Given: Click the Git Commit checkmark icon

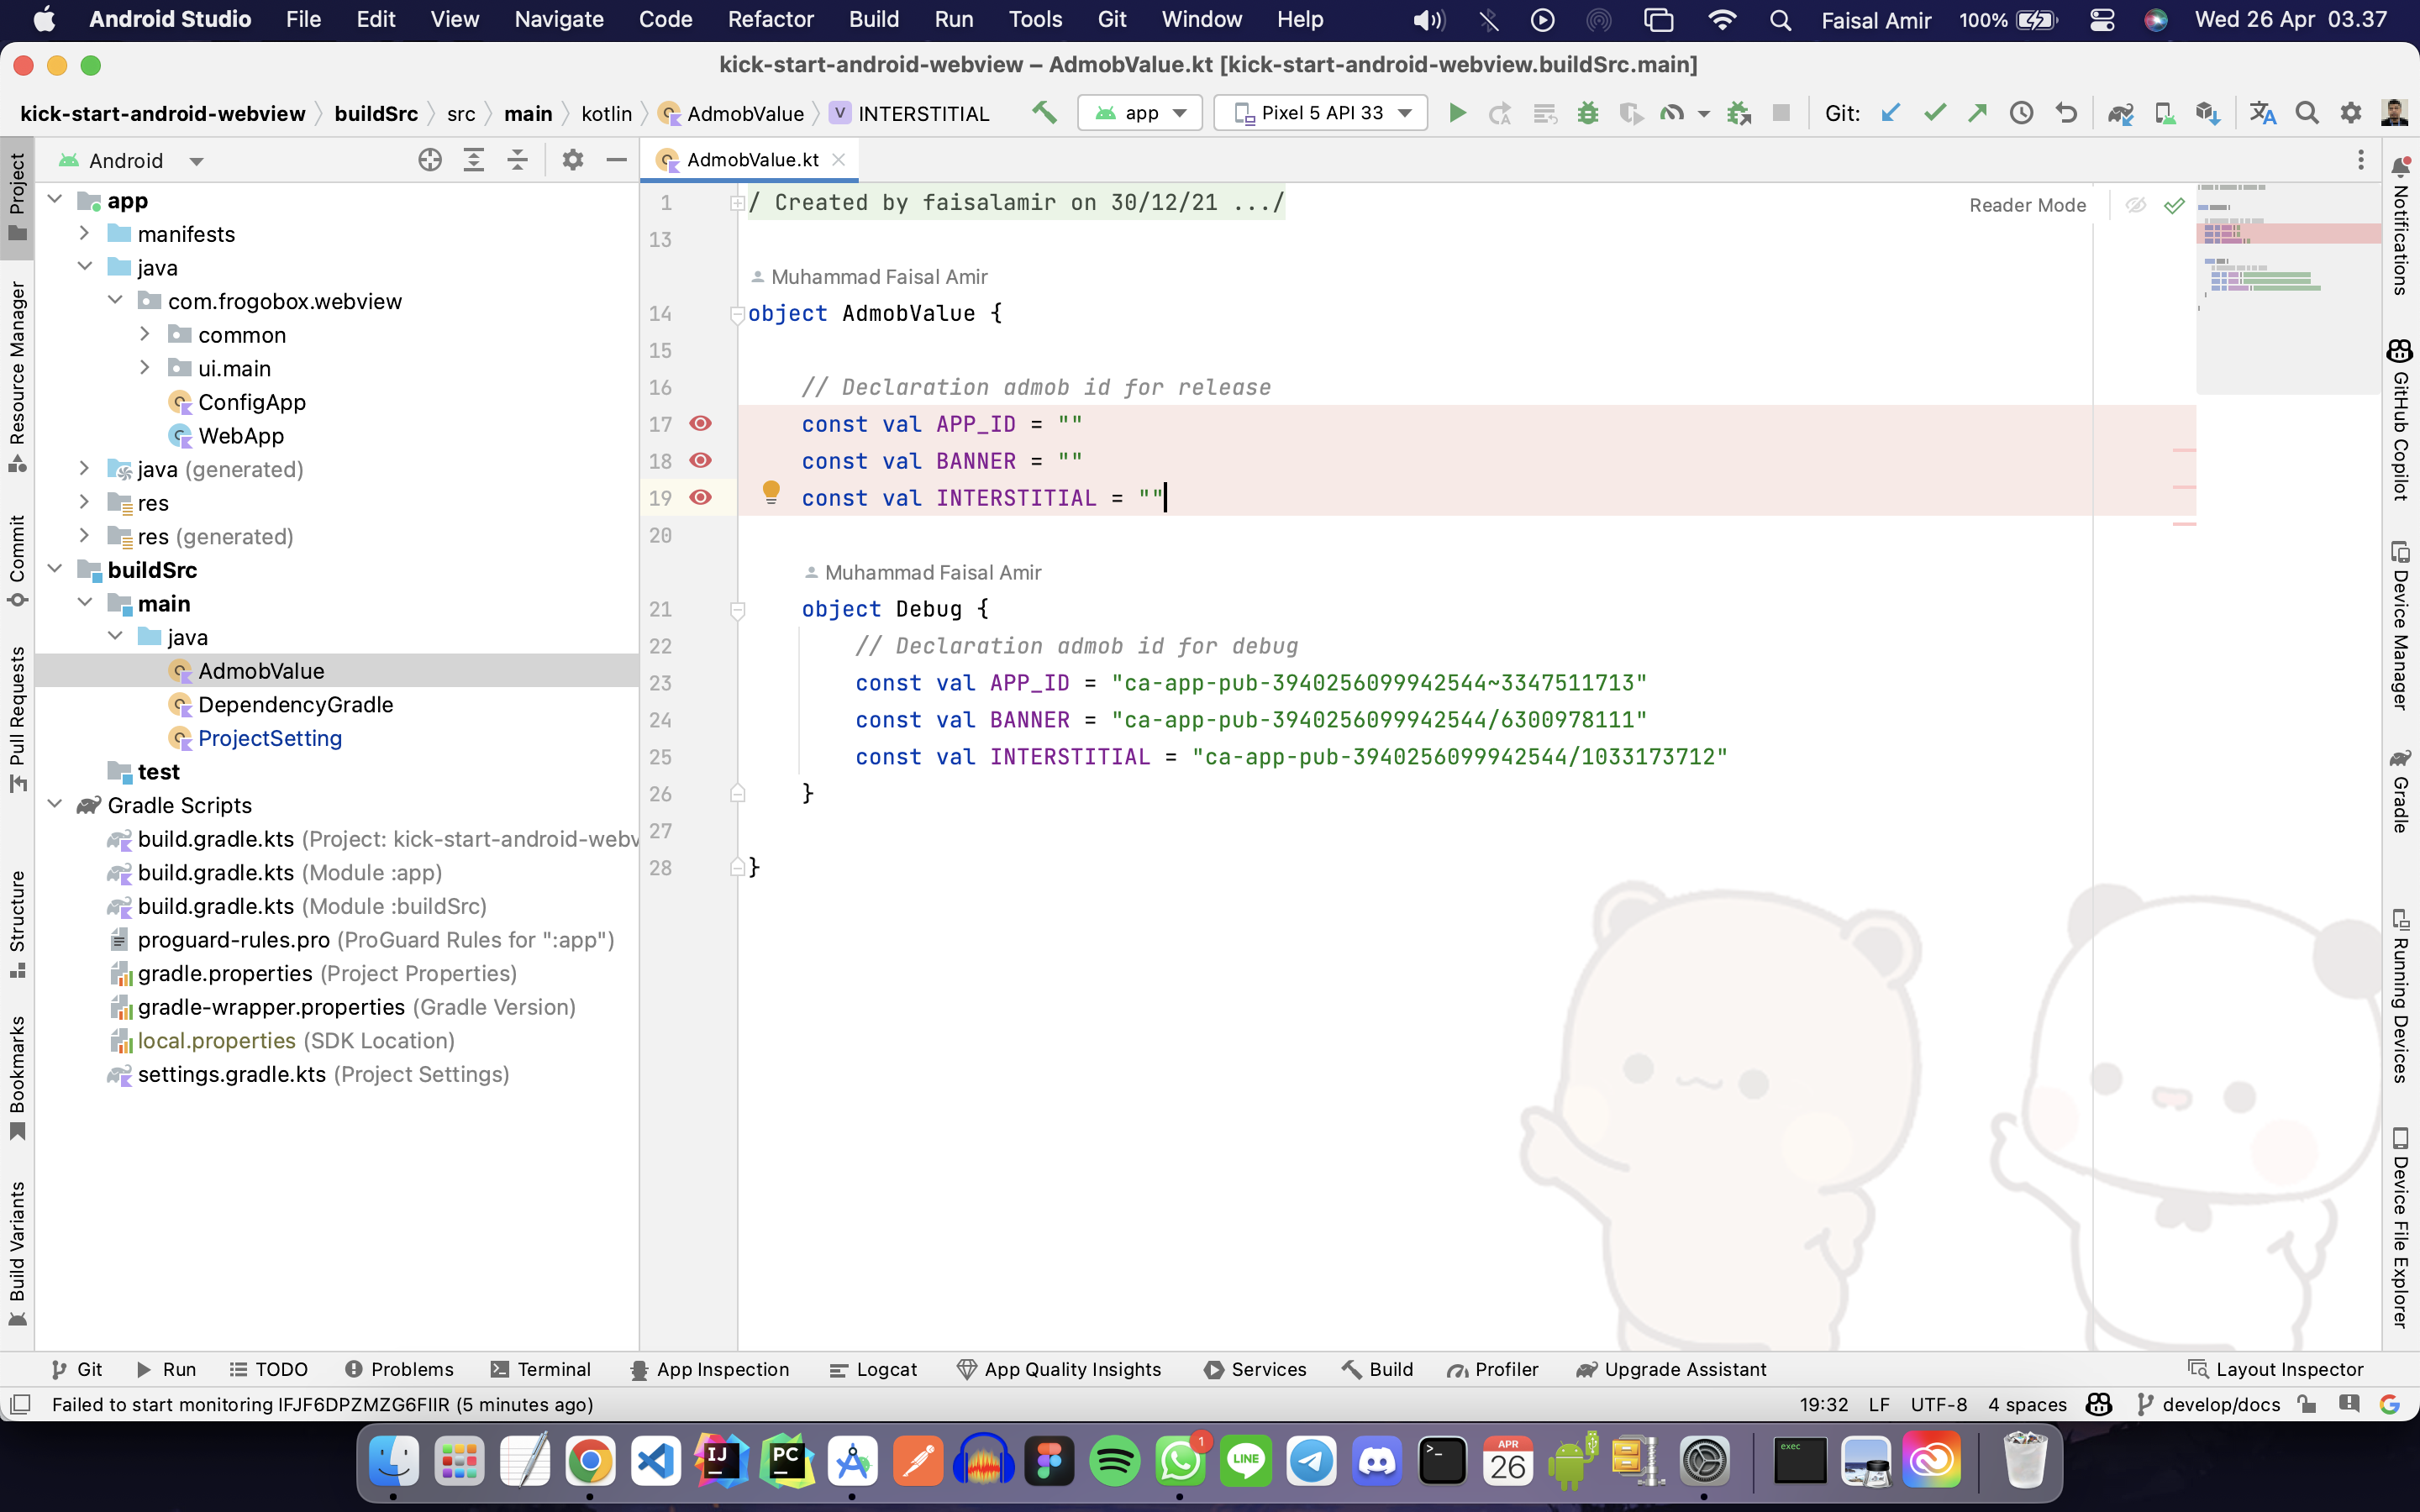Looking at the screenshot, I should pos(1934,113).
